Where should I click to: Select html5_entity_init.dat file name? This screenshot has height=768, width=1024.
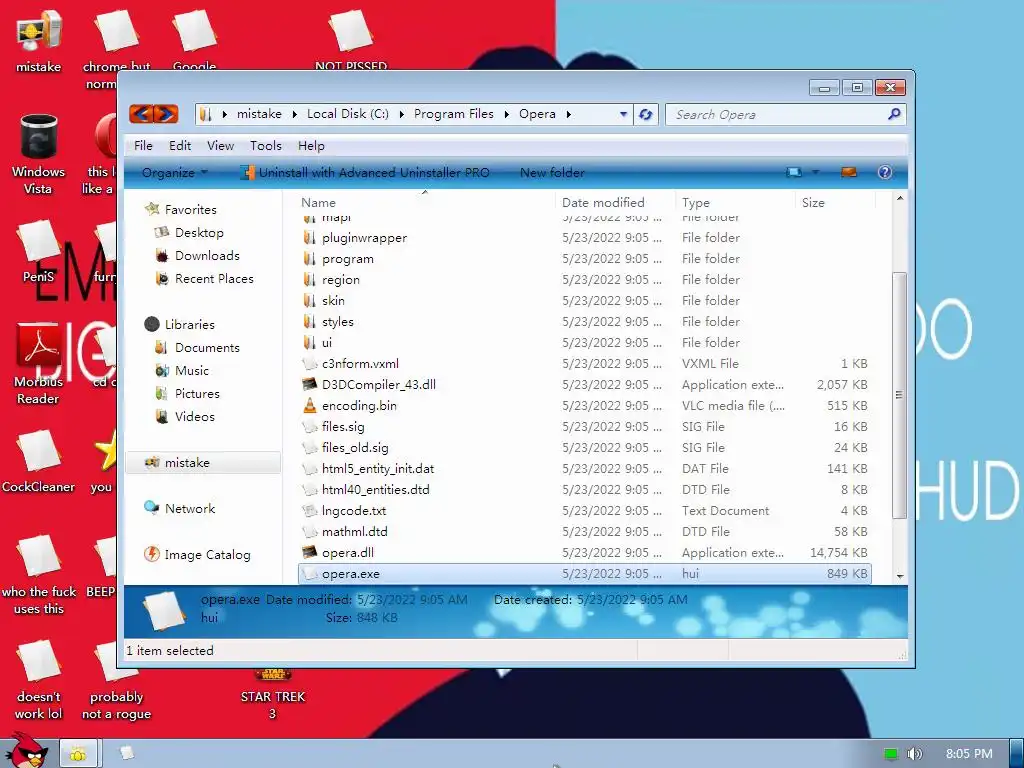click(377, 468)
